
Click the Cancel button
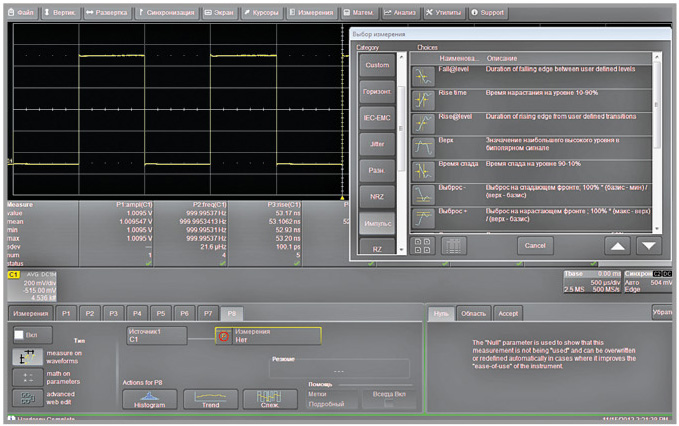534,245
